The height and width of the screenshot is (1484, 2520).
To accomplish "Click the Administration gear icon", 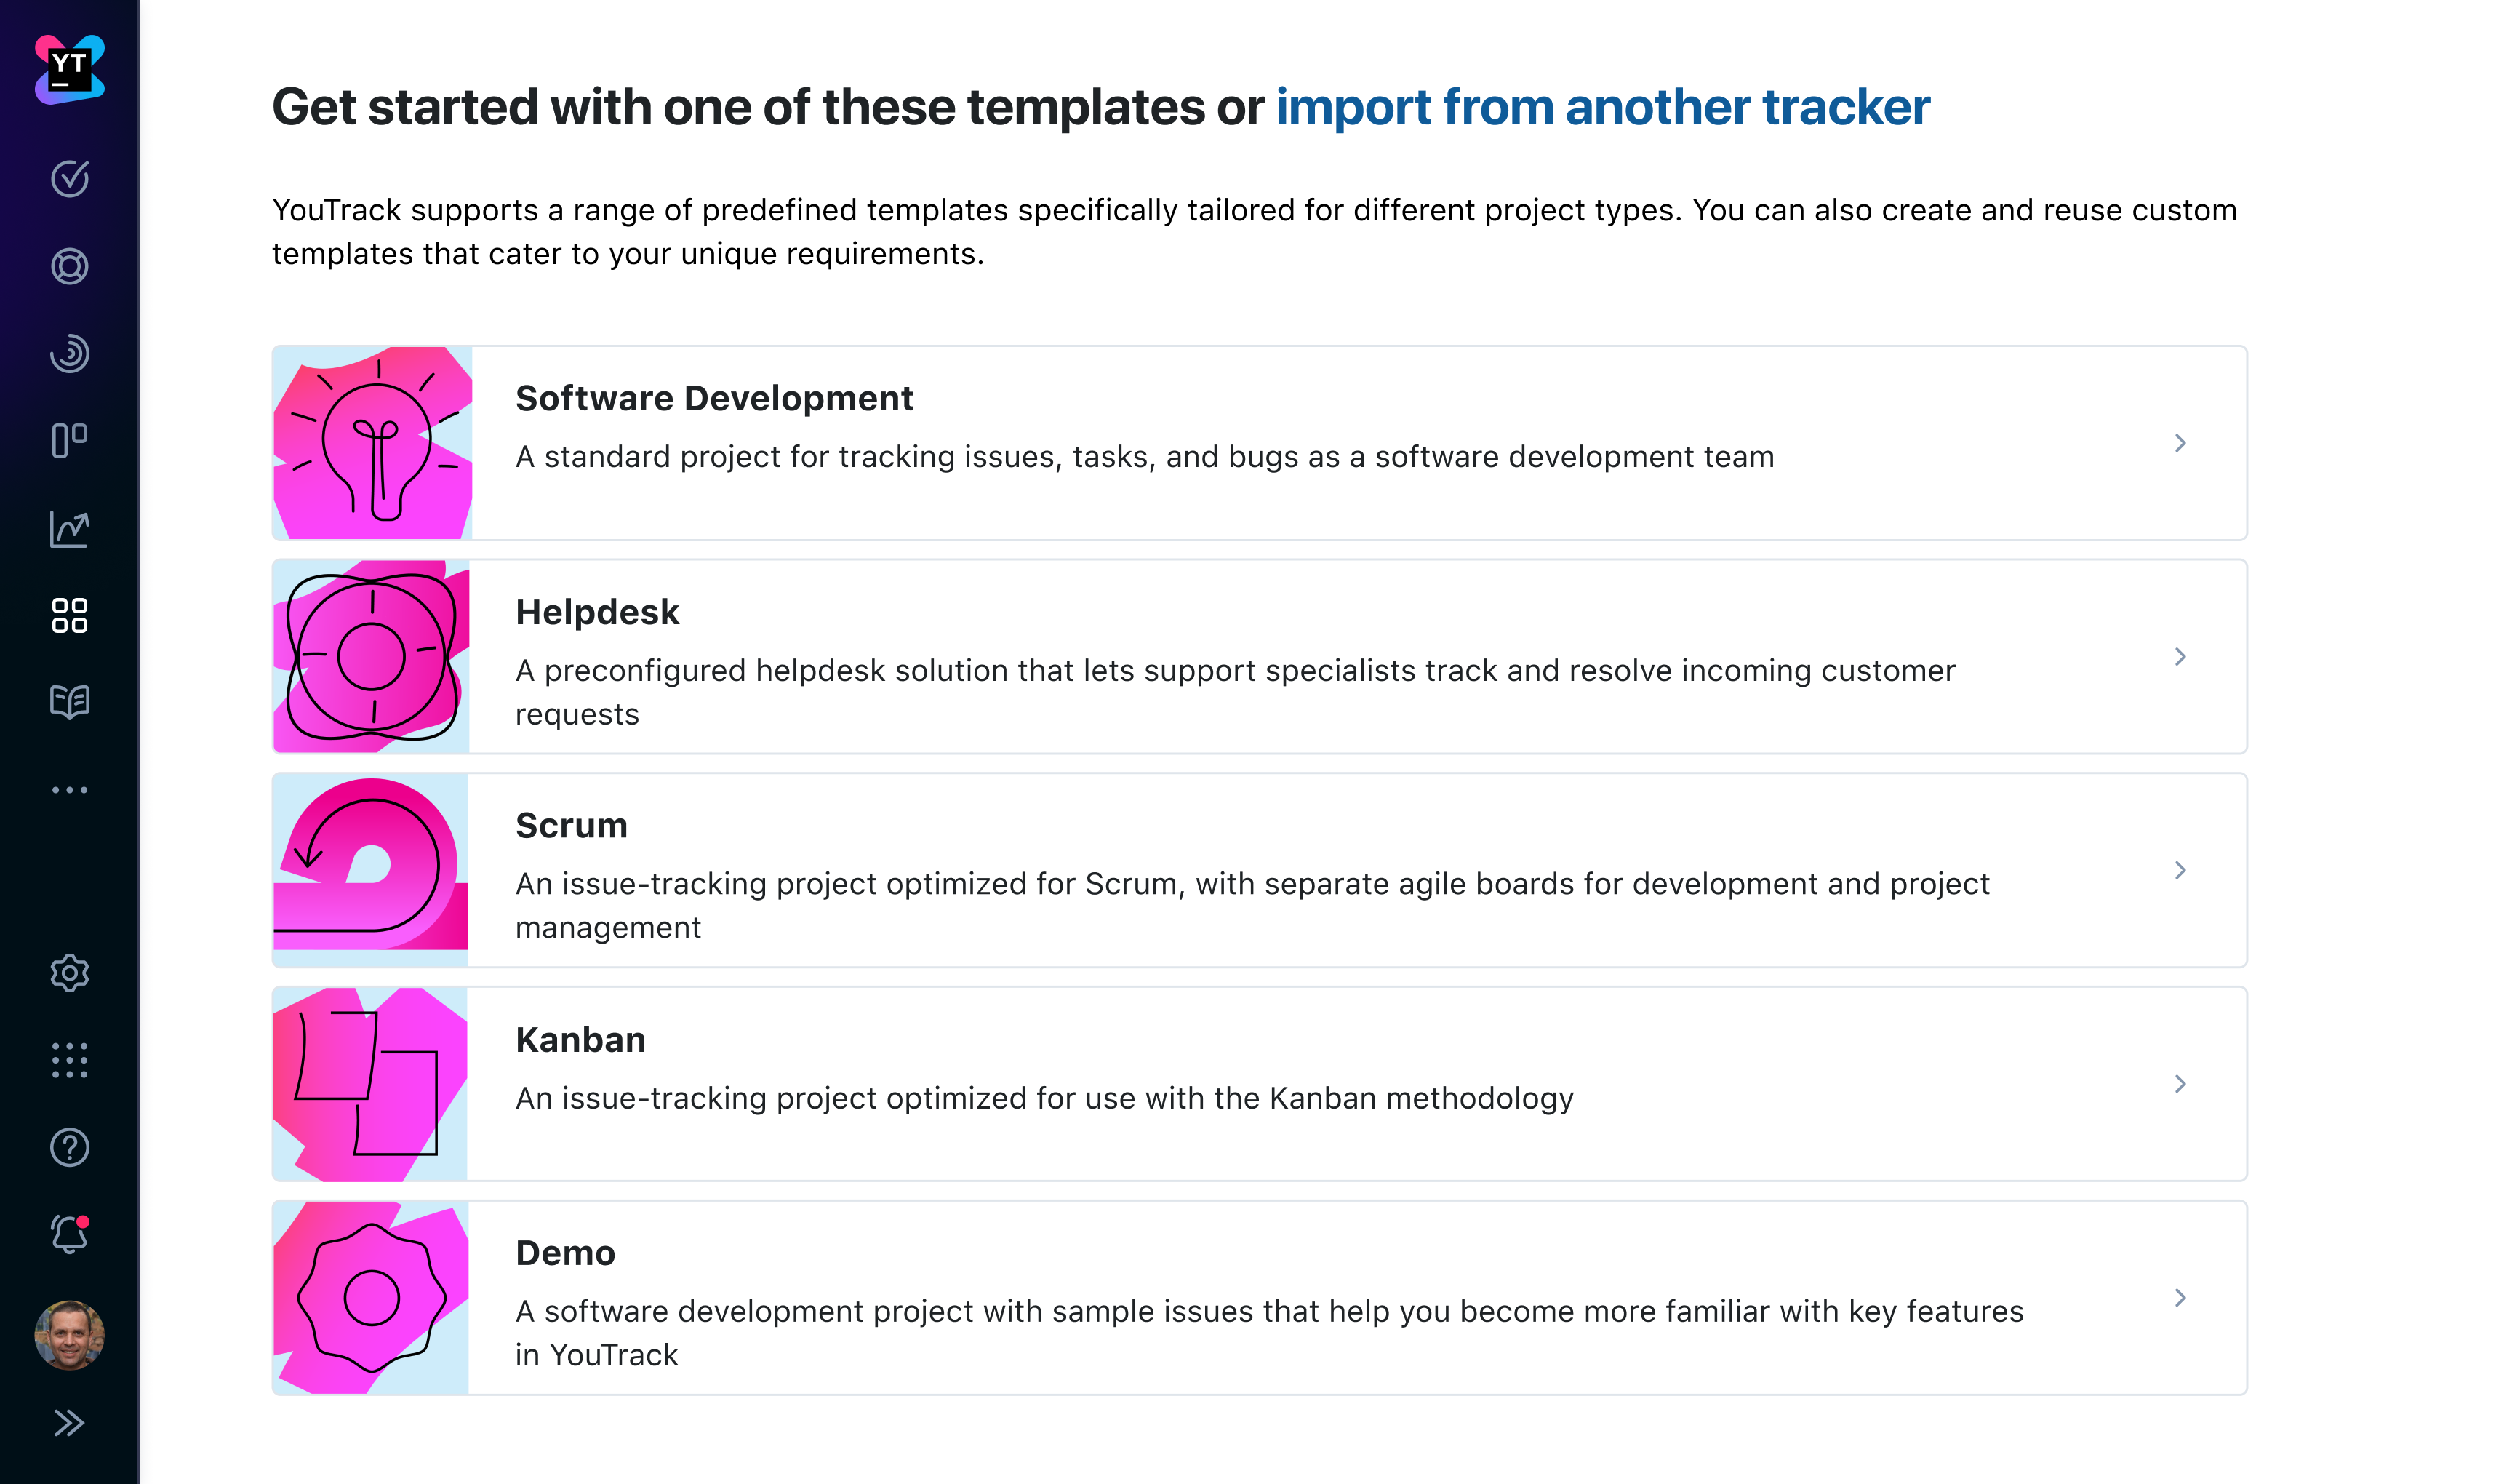I will click(69, 973).
